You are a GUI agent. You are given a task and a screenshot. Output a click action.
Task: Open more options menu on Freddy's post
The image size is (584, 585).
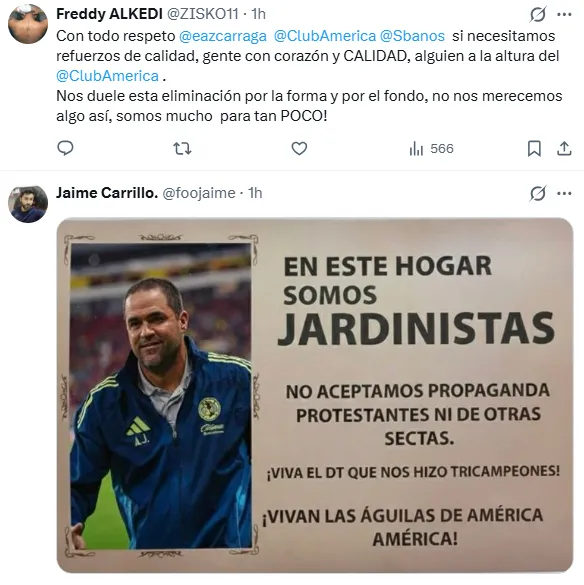[564, 15]
